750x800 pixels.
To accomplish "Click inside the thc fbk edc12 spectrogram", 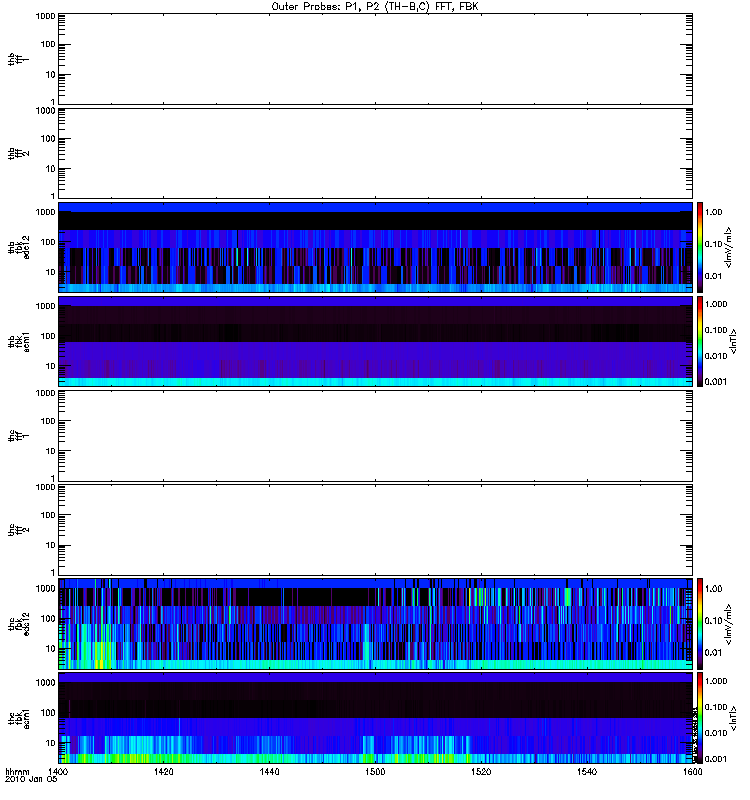I will point(375,623).
